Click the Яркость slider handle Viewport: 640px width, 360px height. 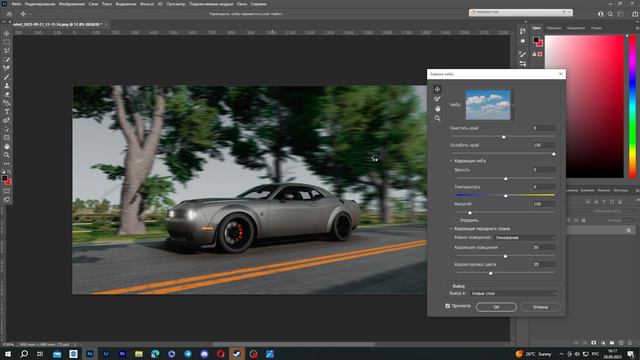506,179
